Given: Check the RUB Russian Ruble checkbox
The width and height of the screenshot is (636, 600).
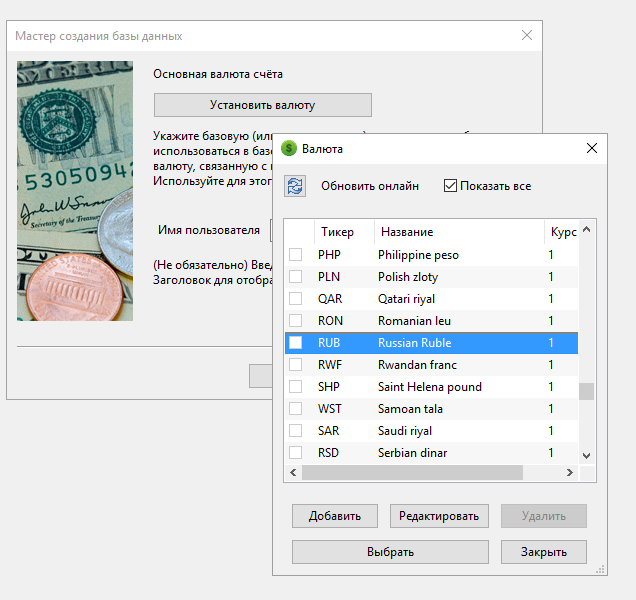Looking at the screenshot, I should click(x=295, y=342).
